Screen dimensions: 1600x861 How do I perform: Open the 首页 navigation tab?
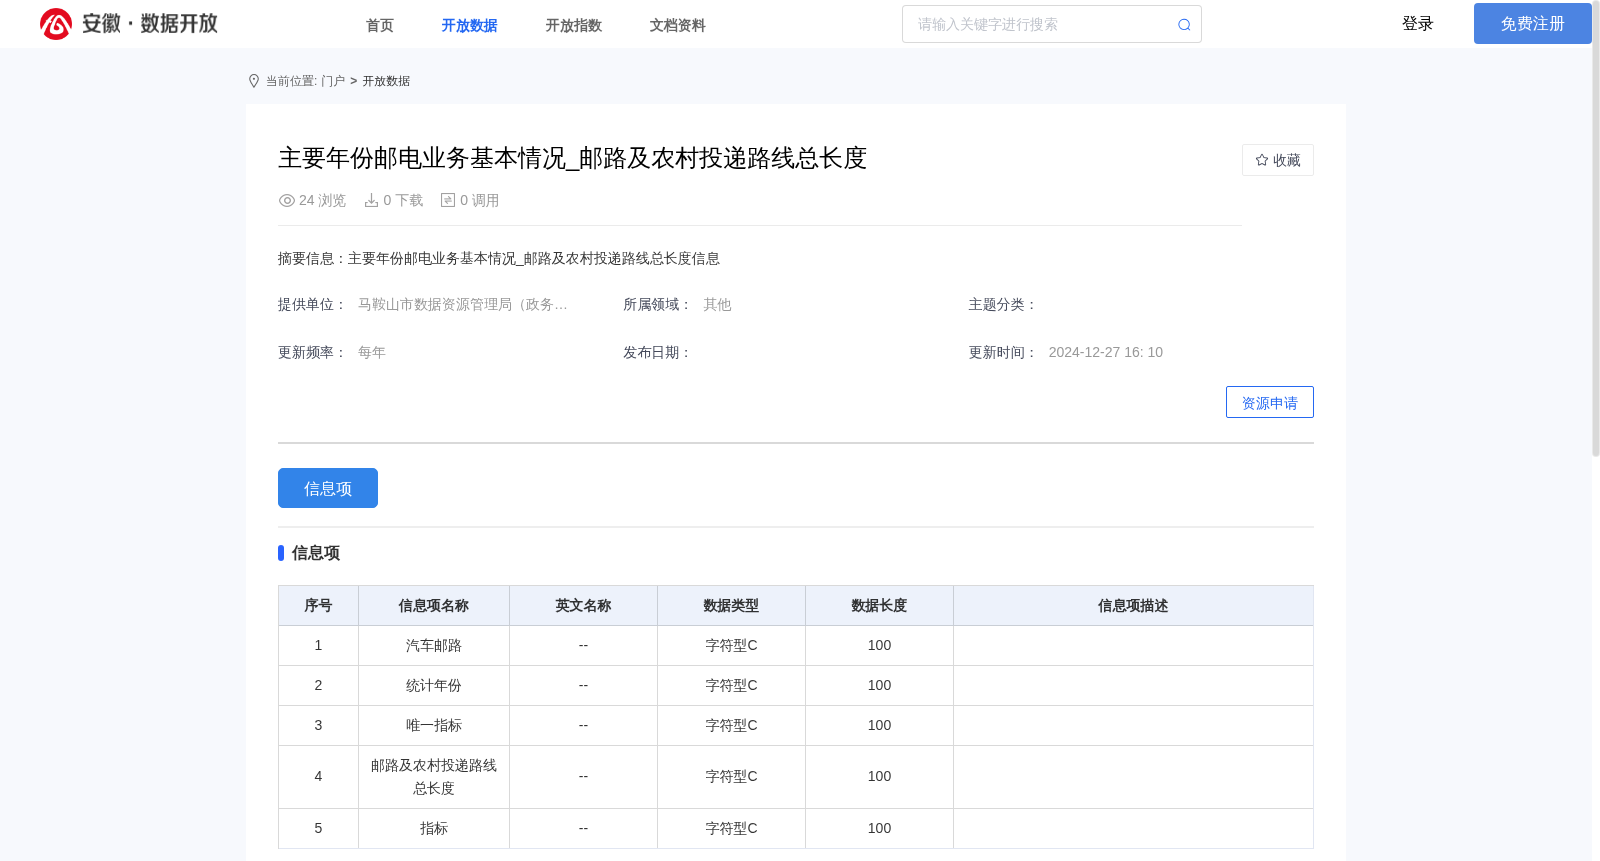tap(380, 25)
